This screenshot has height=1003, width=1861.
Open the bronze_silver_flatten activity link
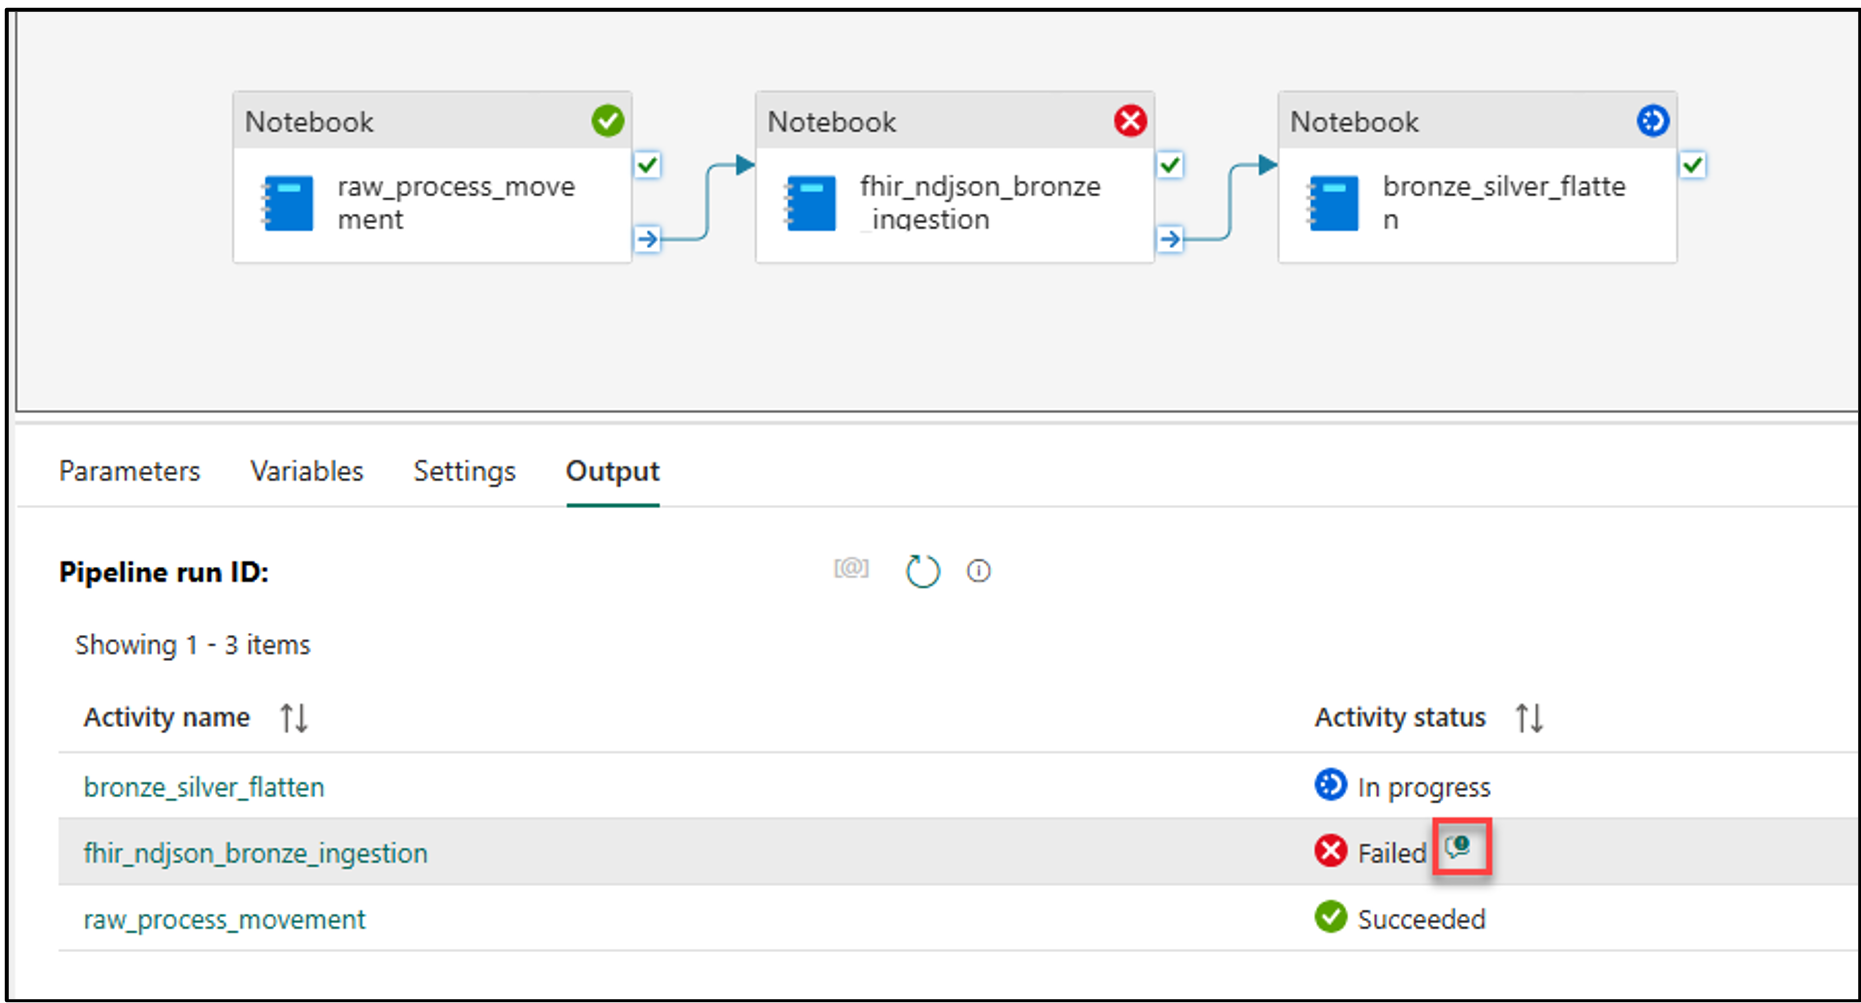point(204,787)
